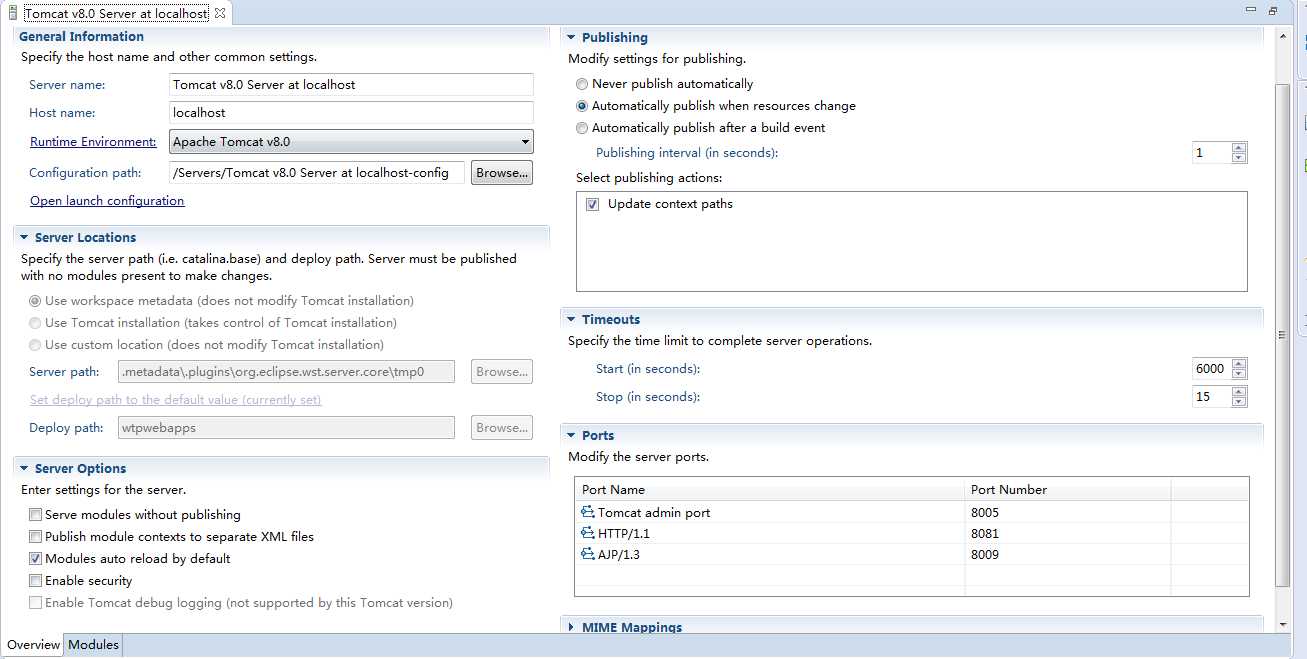
Task: Switch to the Modules tab
Action: point(93,645)
